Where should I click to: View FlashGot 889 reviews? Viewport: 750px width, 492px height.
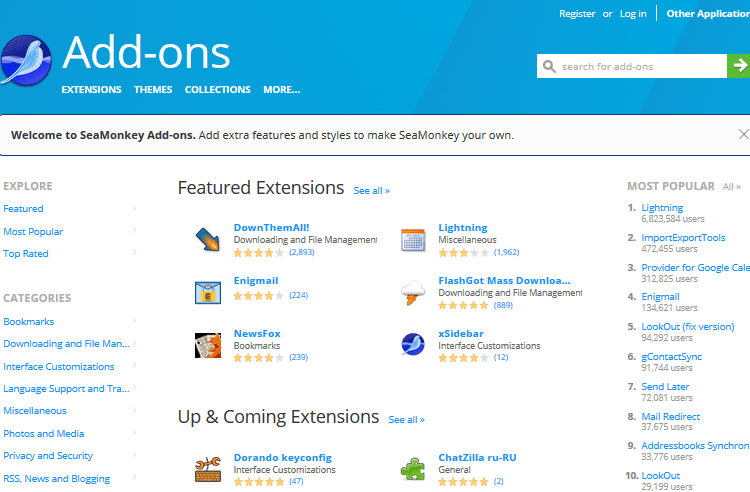[x=503, y=305]
